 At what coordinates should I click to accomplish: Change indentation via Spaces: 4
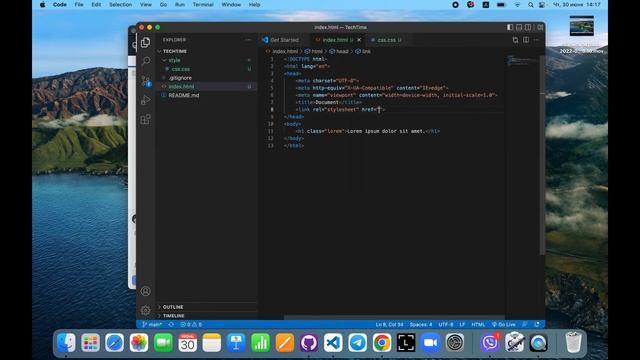pyautogui.click(x=421, y=324)
